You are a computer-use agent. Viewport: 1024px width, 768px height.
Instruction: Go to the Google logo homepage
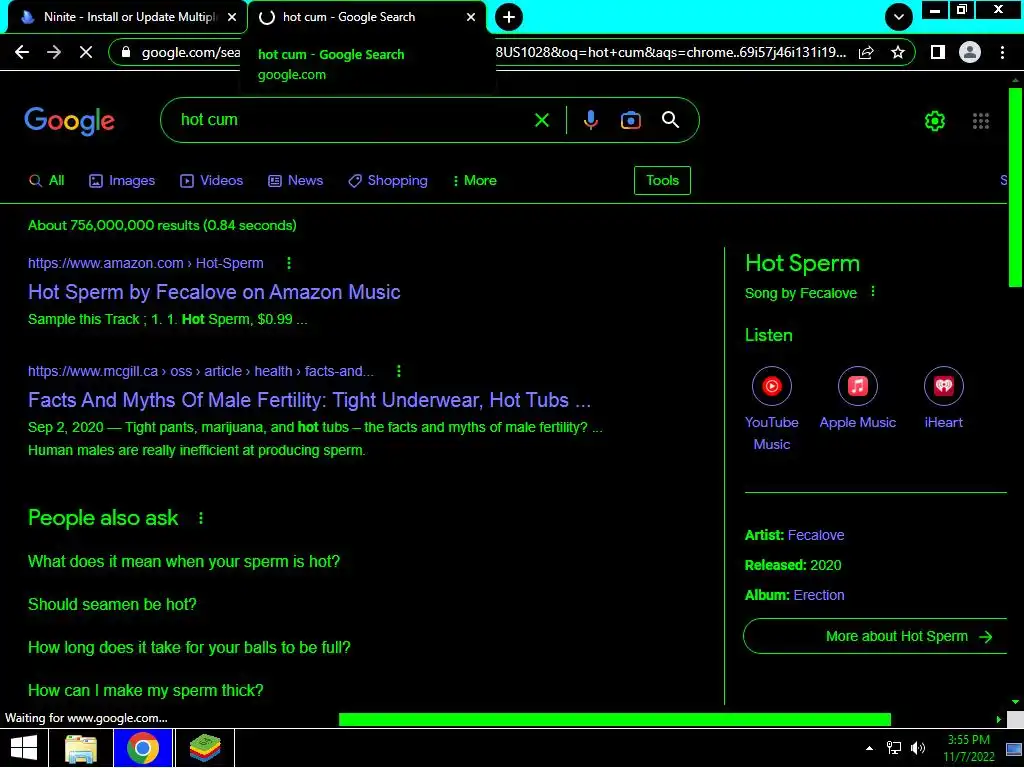pyautogui.click(x=69, y=121)
